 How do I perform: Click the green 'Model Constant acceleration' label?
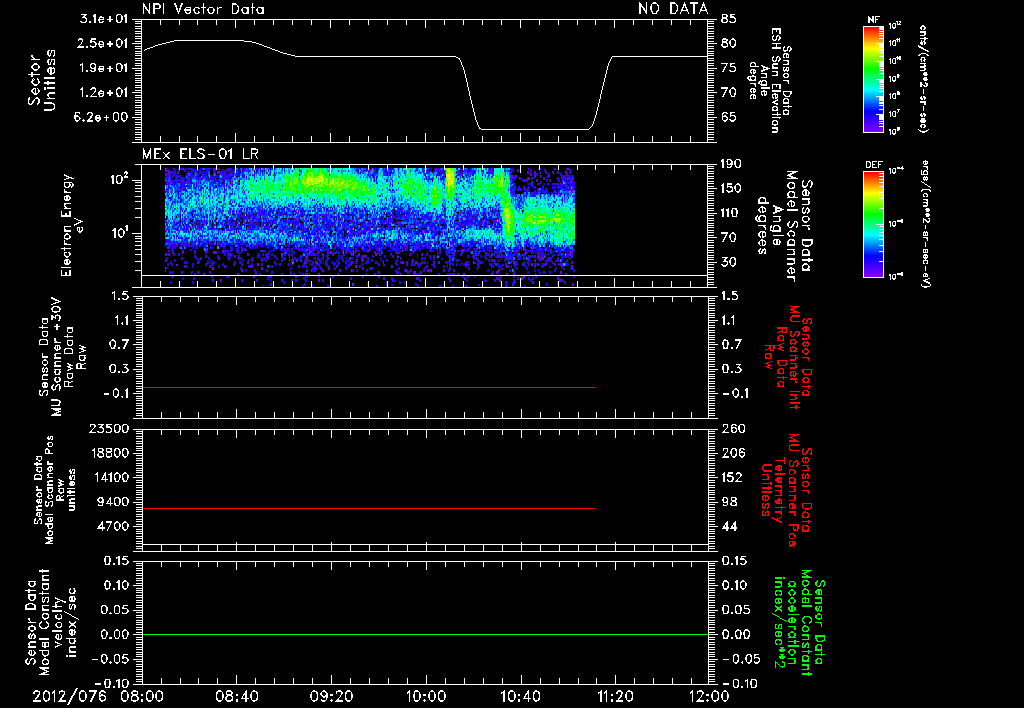click(x=799, y=622)
